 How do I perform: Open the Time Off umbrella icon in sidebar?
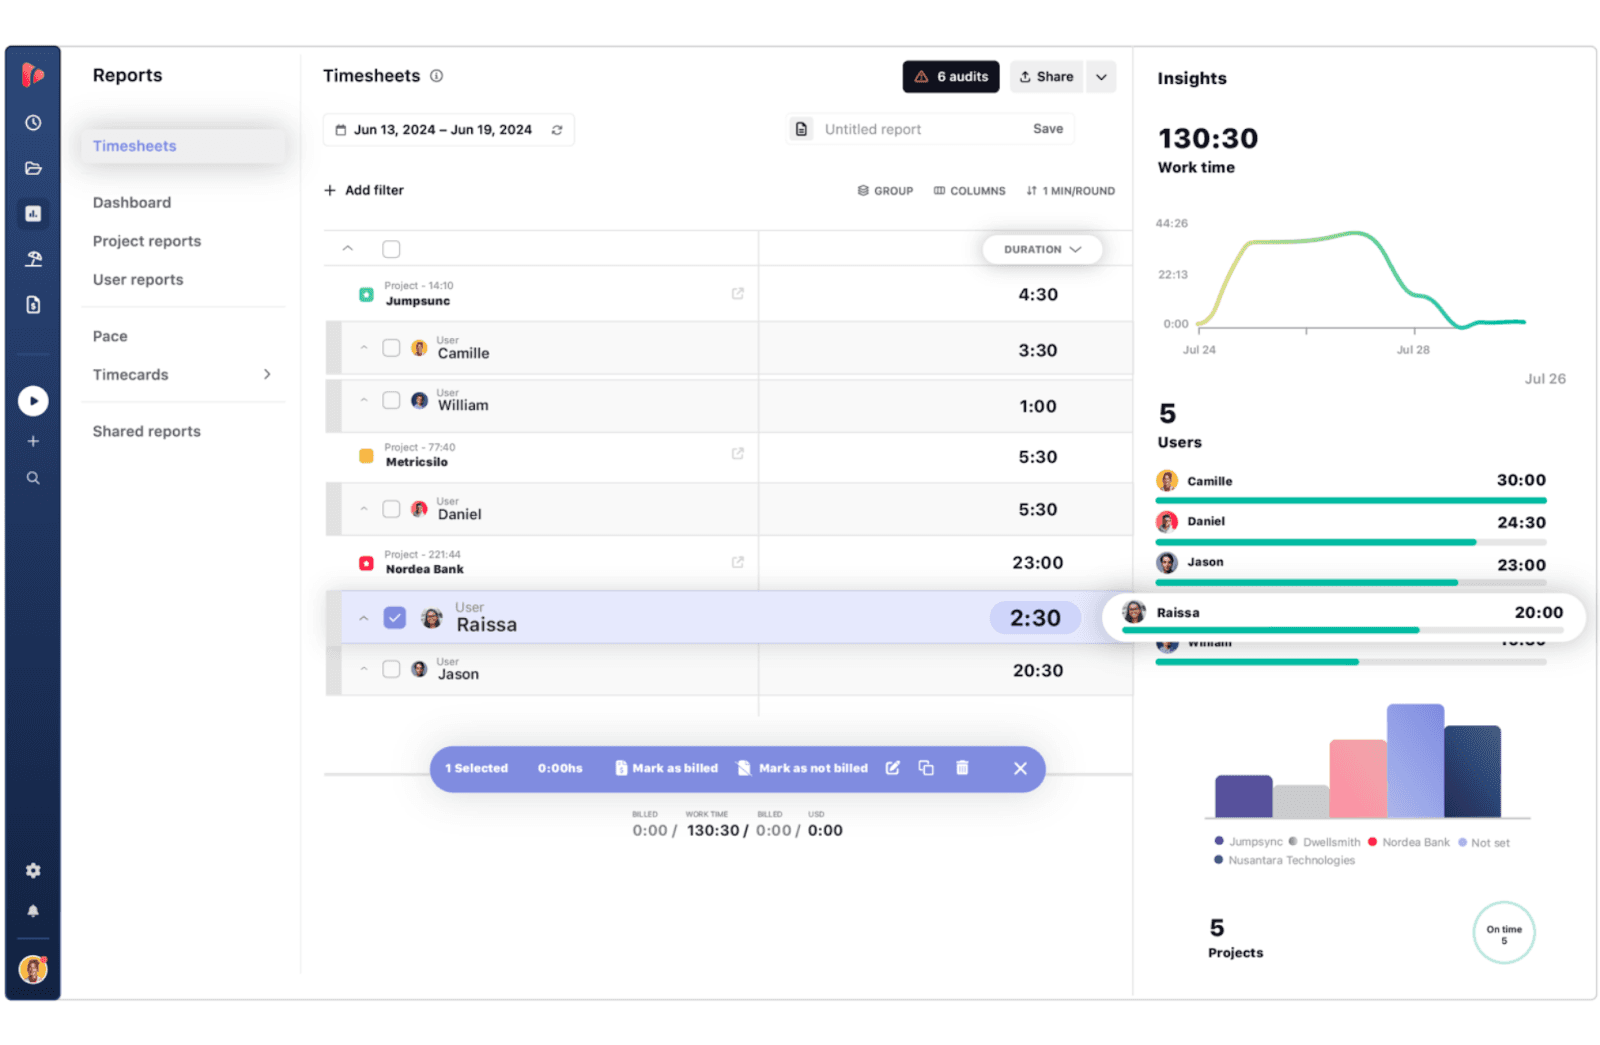[33, 258]
